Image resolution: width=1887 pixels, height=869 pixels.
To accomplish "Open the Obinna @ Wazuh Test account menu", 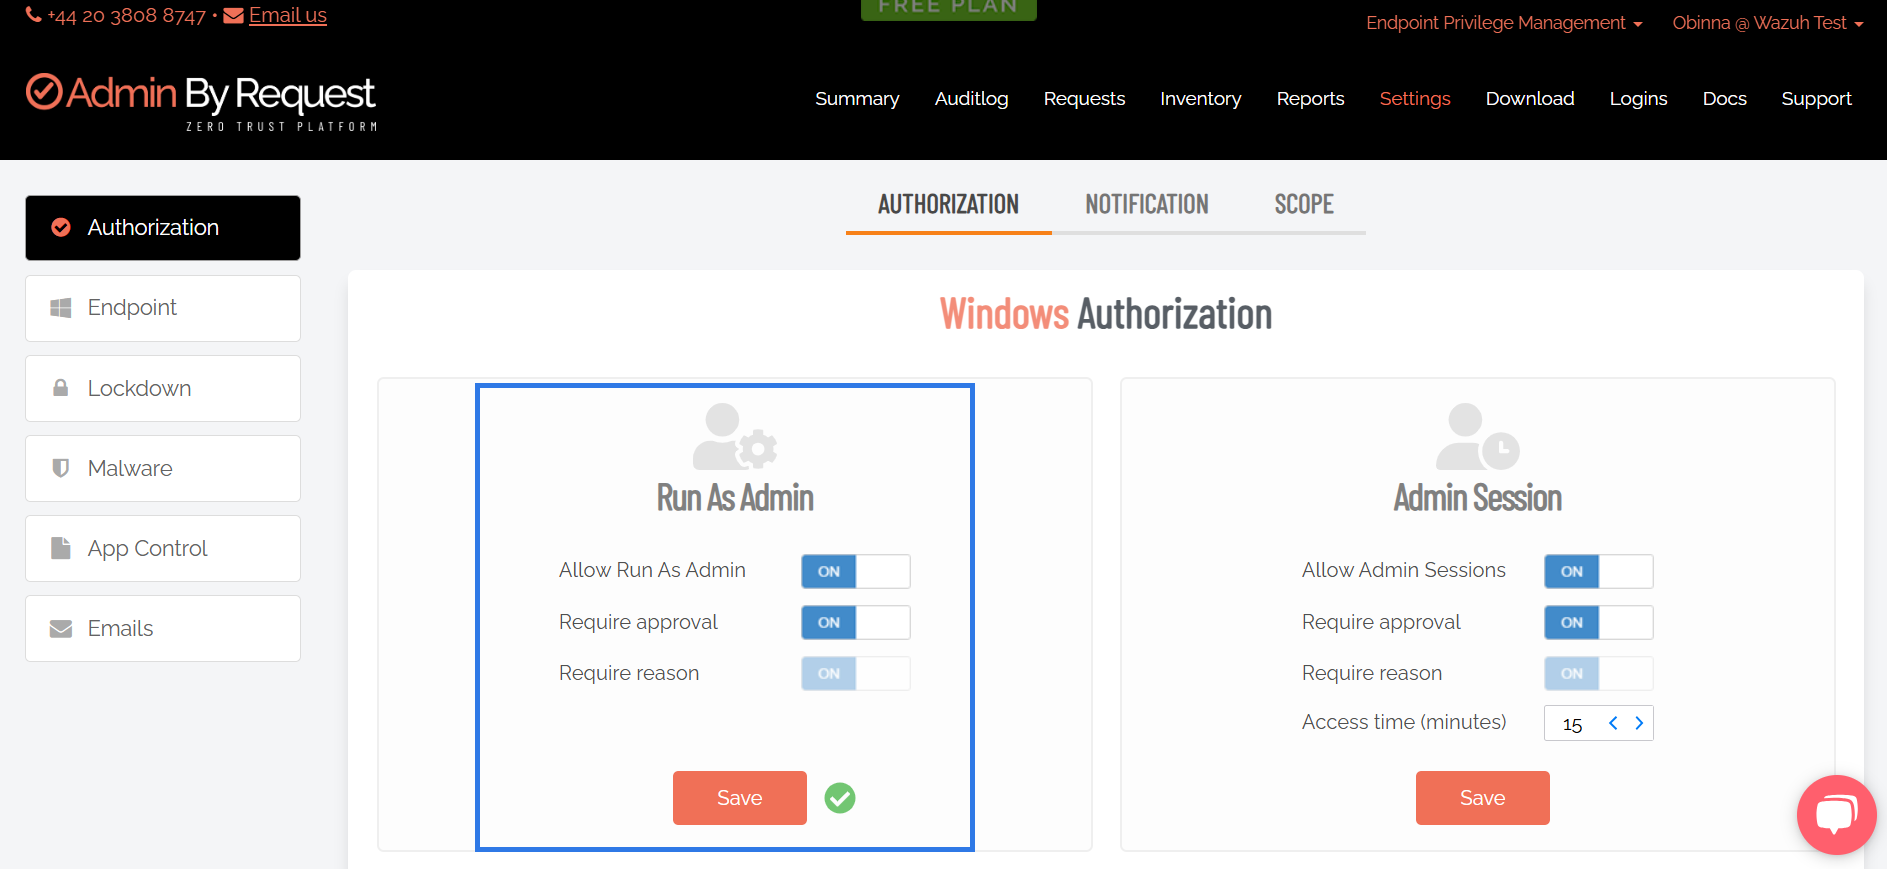I will pos(1767,23).
